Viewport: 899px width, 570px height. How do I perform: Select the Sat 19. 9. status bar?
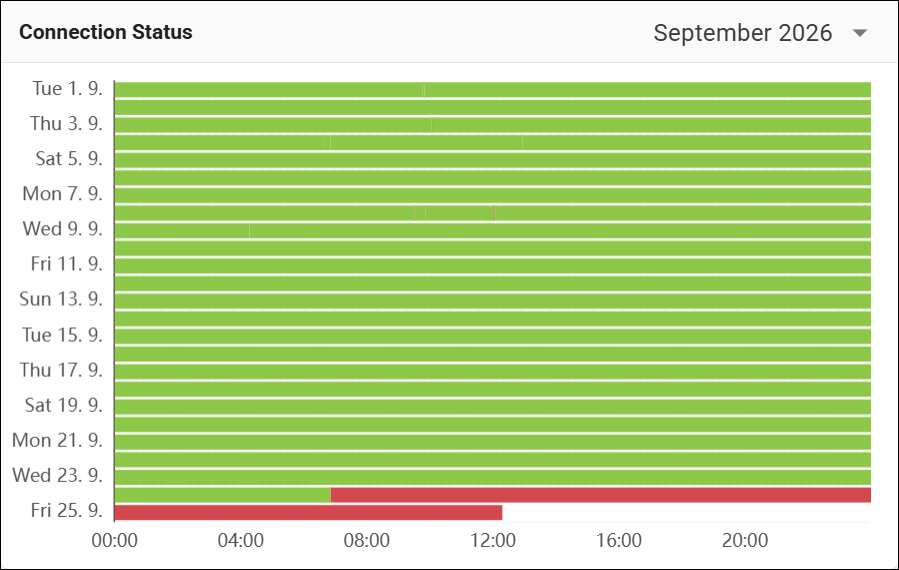(493, 407)
